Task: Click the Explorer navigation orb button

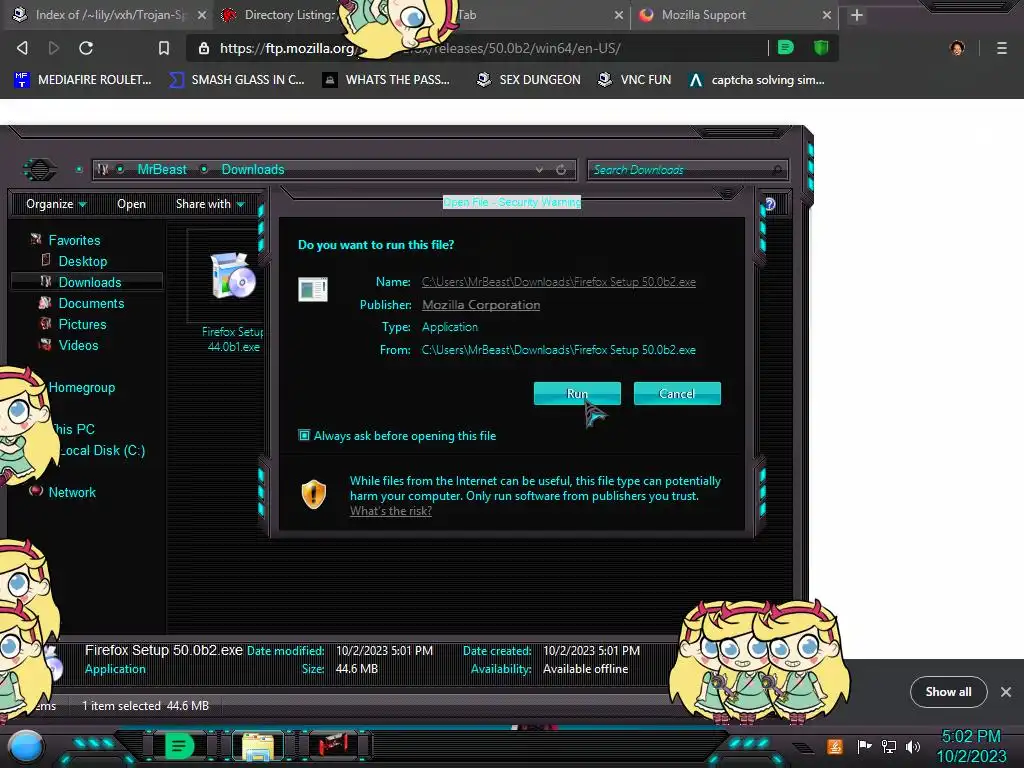Action: point(39,170)
